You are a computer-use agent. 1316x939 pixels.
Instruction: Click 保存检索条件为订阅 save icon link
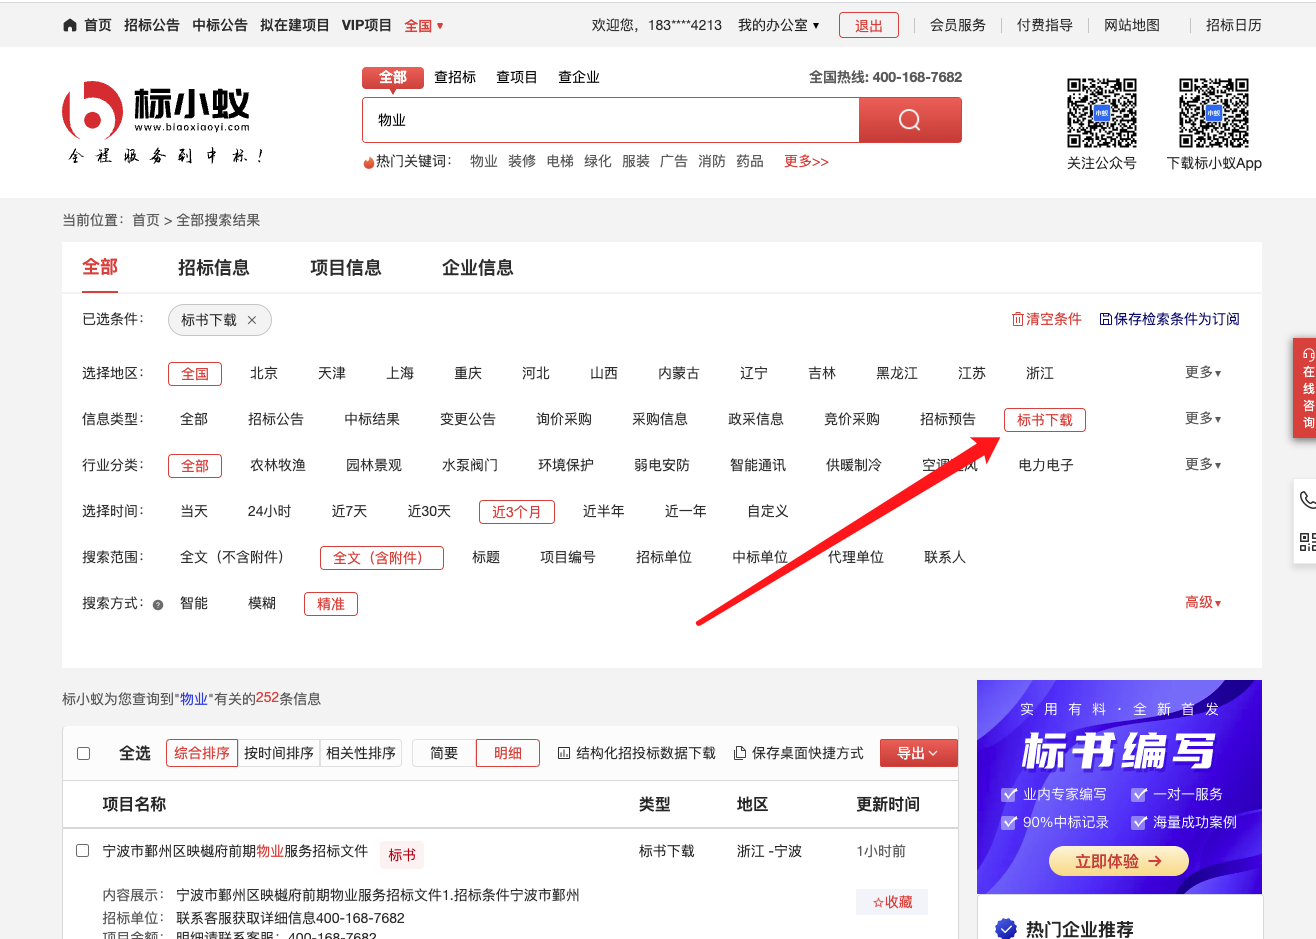[x=1105, y=319]
